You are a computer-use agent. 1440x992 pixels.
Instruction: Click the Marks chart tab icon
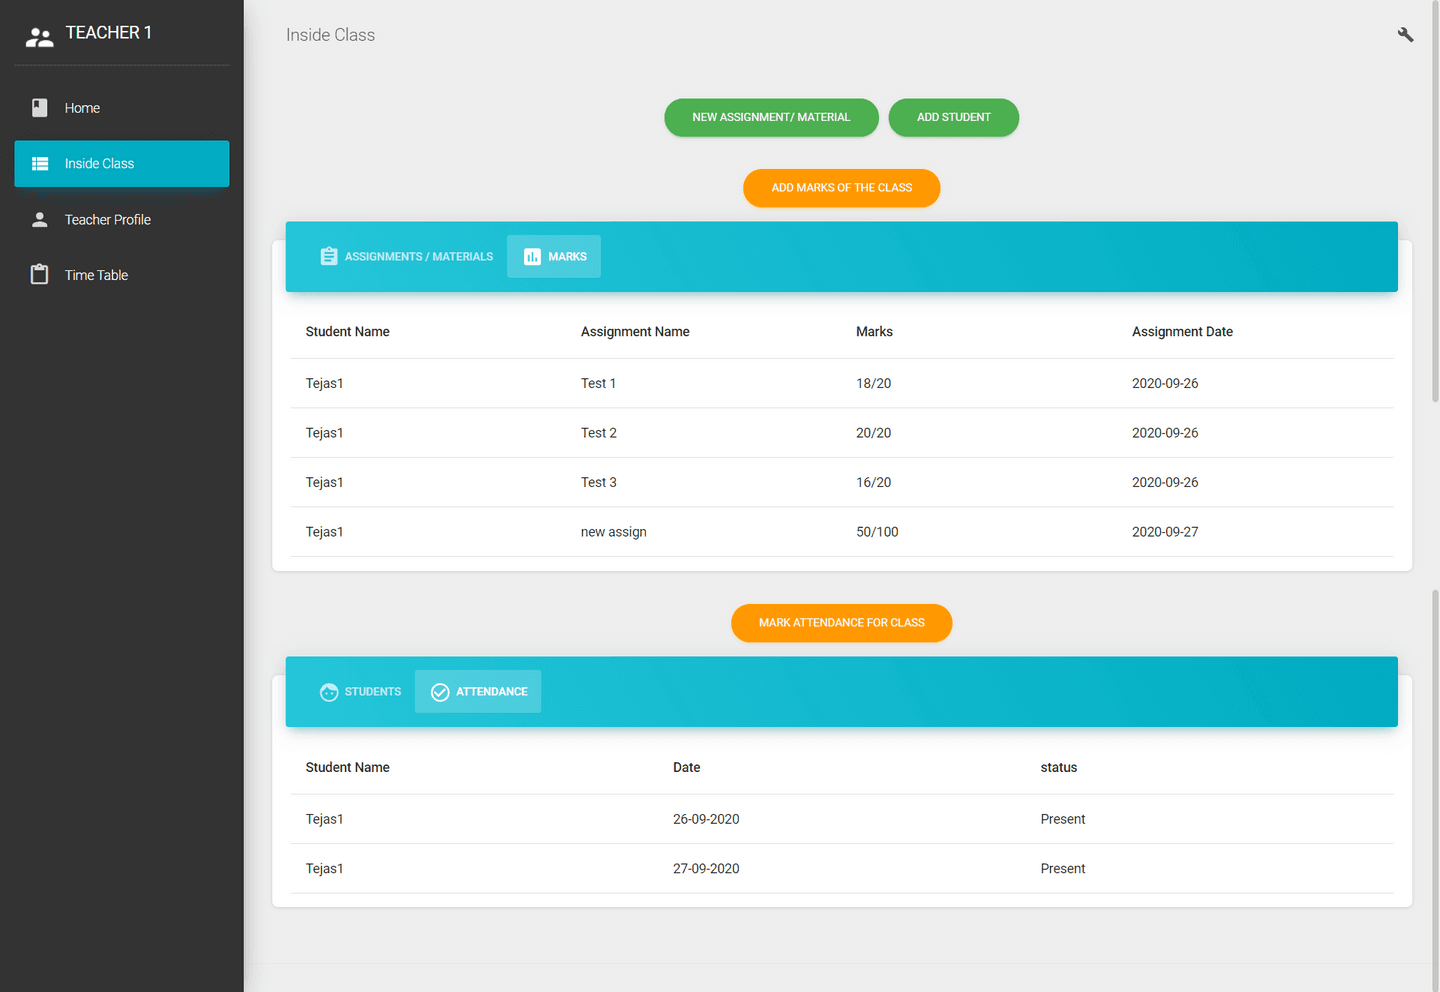pyautogui.click(x=532, y=257)
